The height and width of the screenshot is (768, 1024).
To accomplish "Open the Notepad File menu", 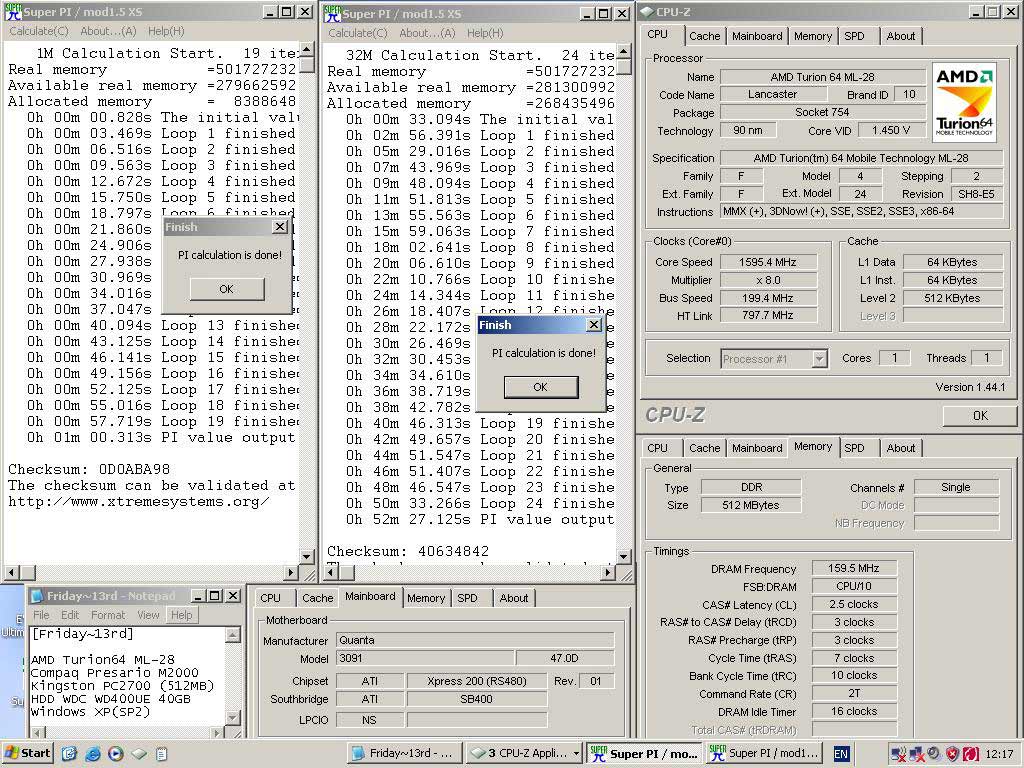I will [x=41, y=615].
